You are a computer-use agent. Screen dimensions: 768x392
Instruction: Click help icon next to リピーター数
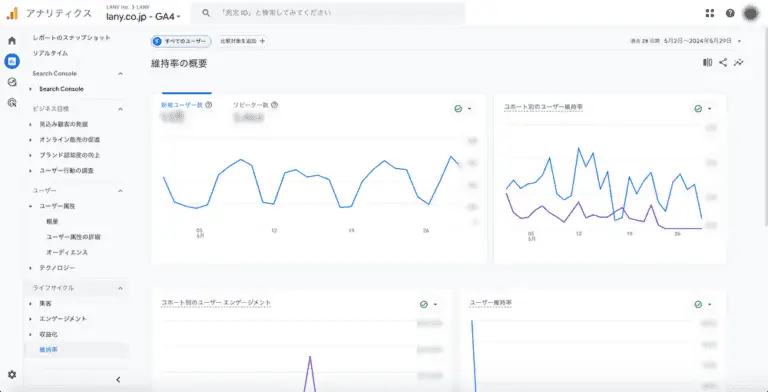click(275, 104)
